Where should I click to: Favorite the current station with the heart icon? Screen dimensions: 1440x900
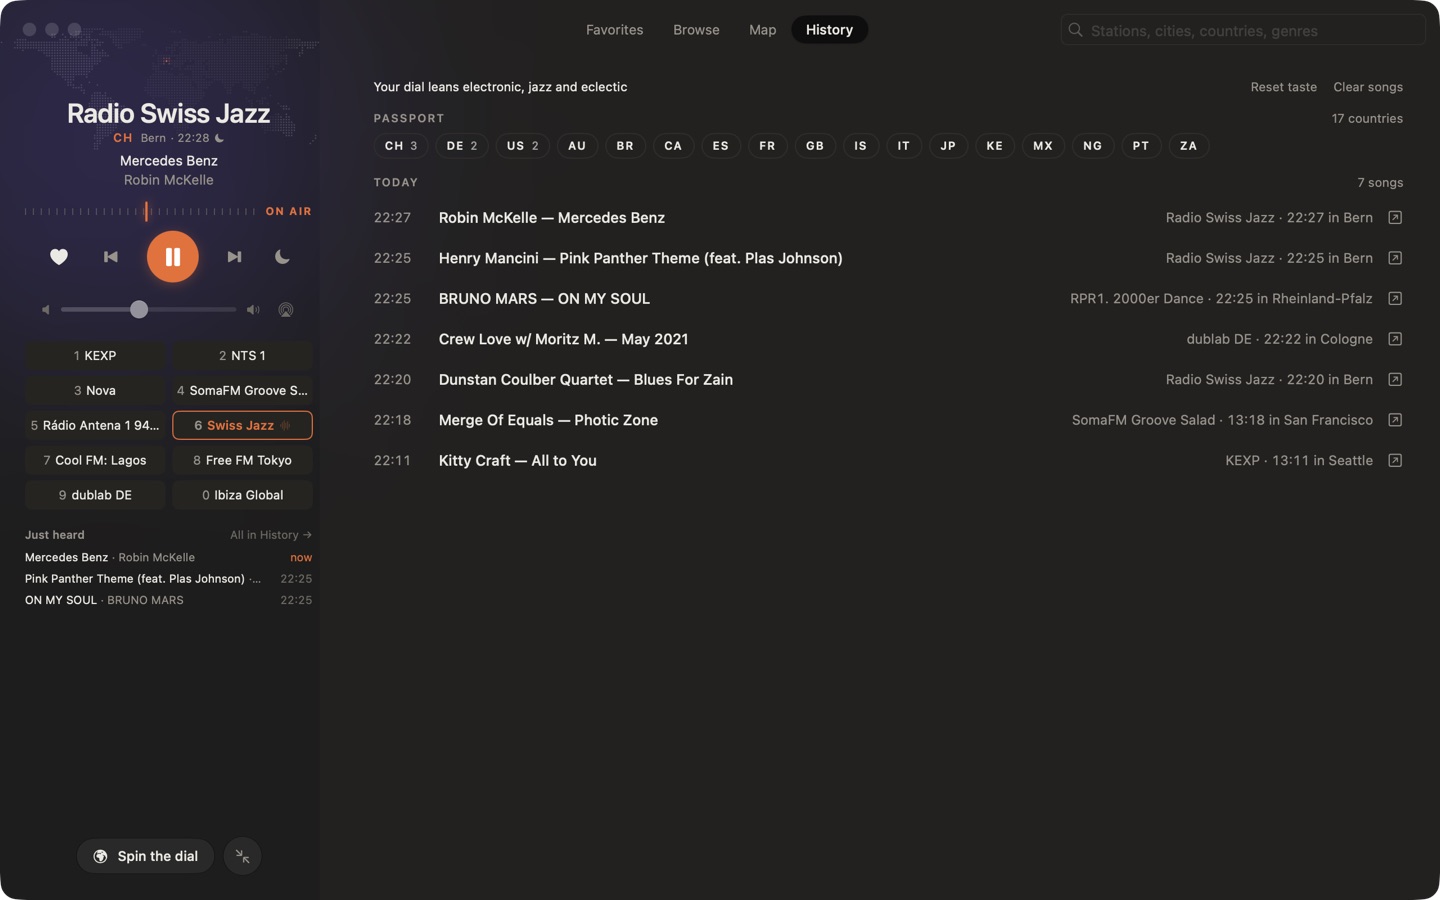pos(59,257)
